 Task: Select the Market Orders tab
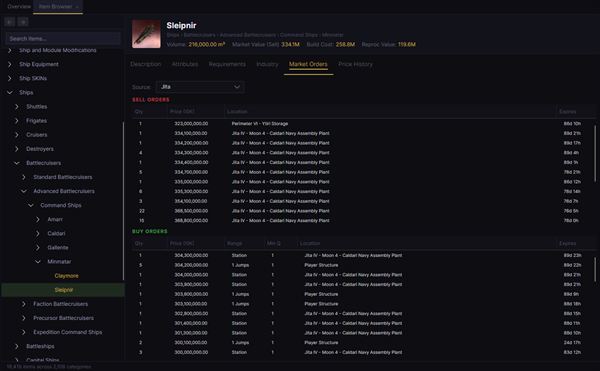pyautogui.click(x=308, y=64)
